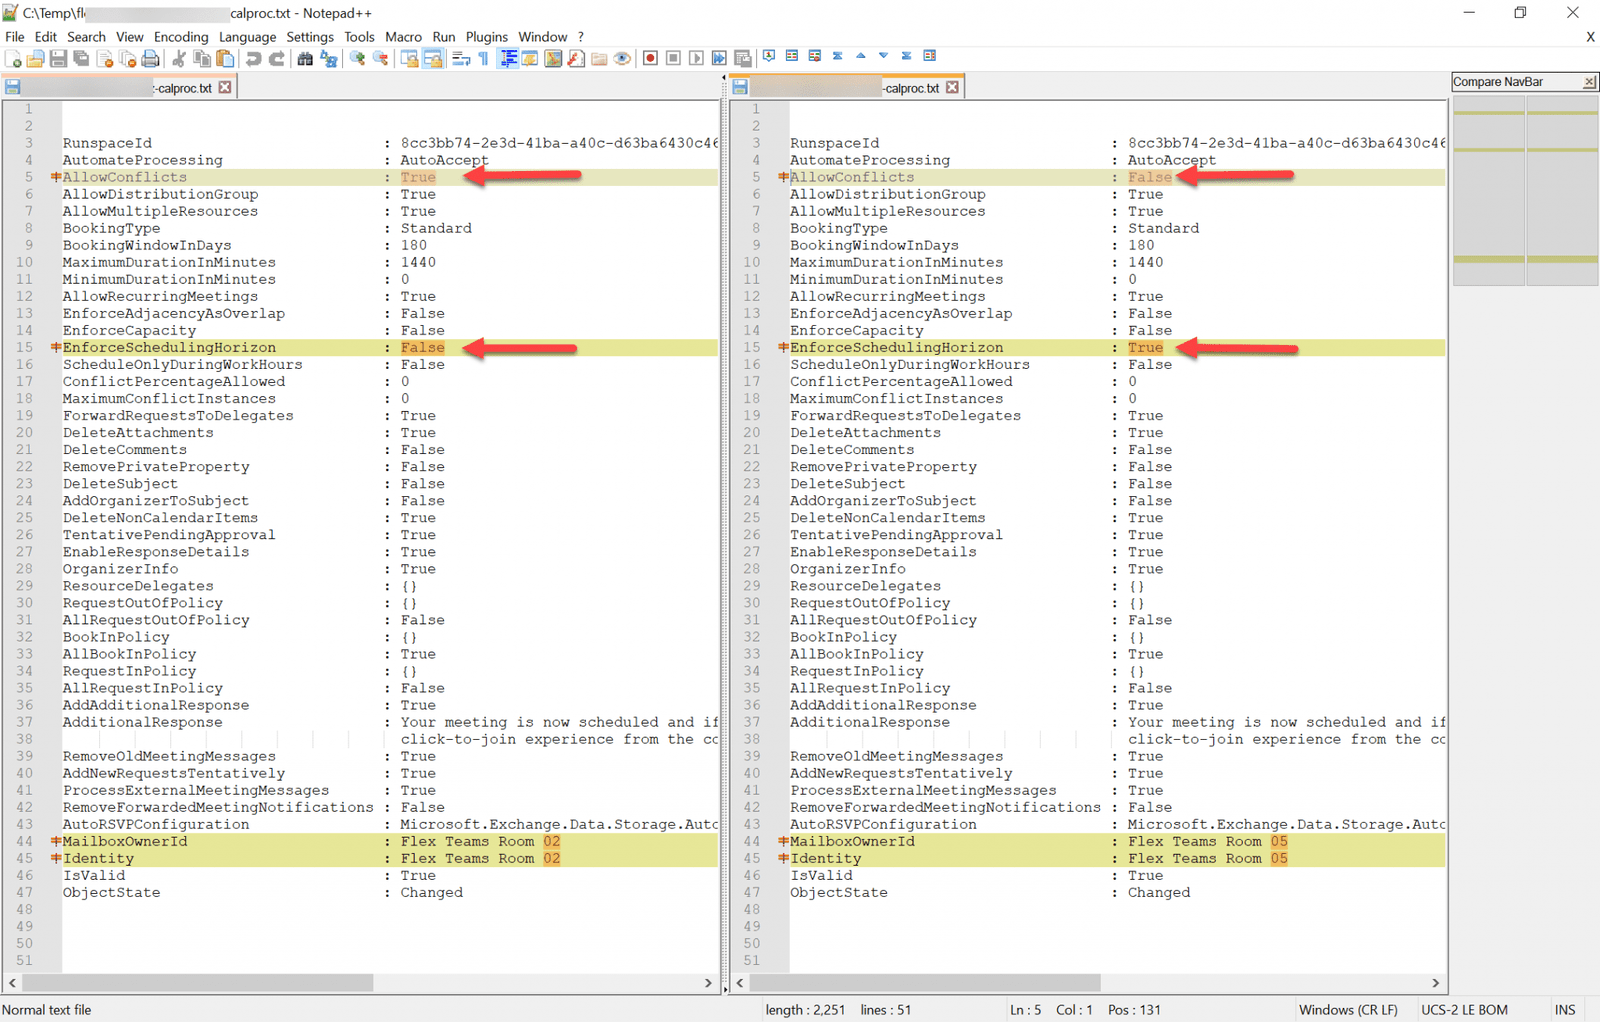Screen dimensions: 1600x1022
Task: Jump to the next difference icon
Action: [x=883, y=58]
